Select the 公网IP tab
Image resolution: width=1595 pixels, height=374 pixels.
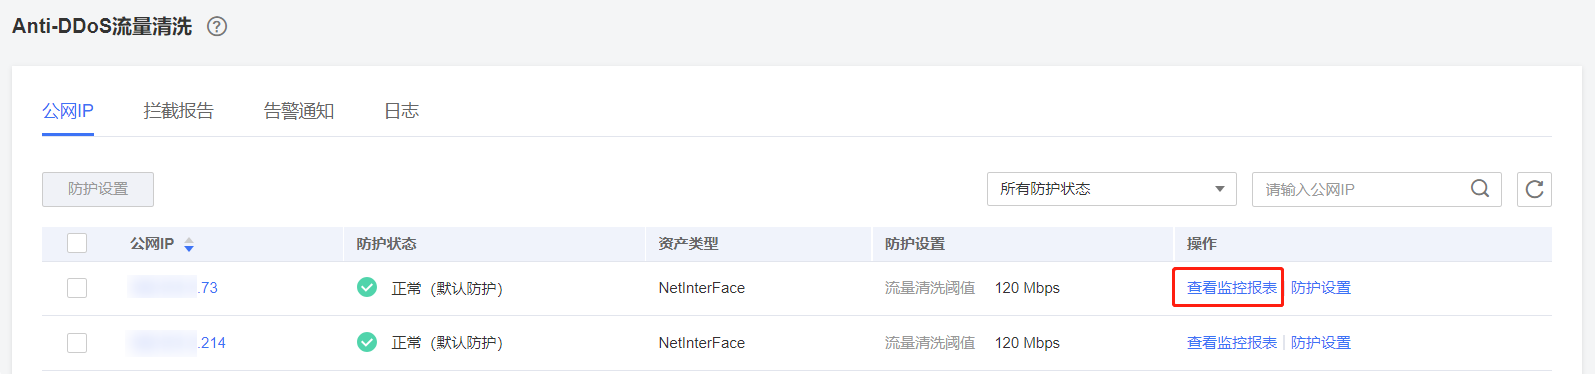(x=68, y=111)
